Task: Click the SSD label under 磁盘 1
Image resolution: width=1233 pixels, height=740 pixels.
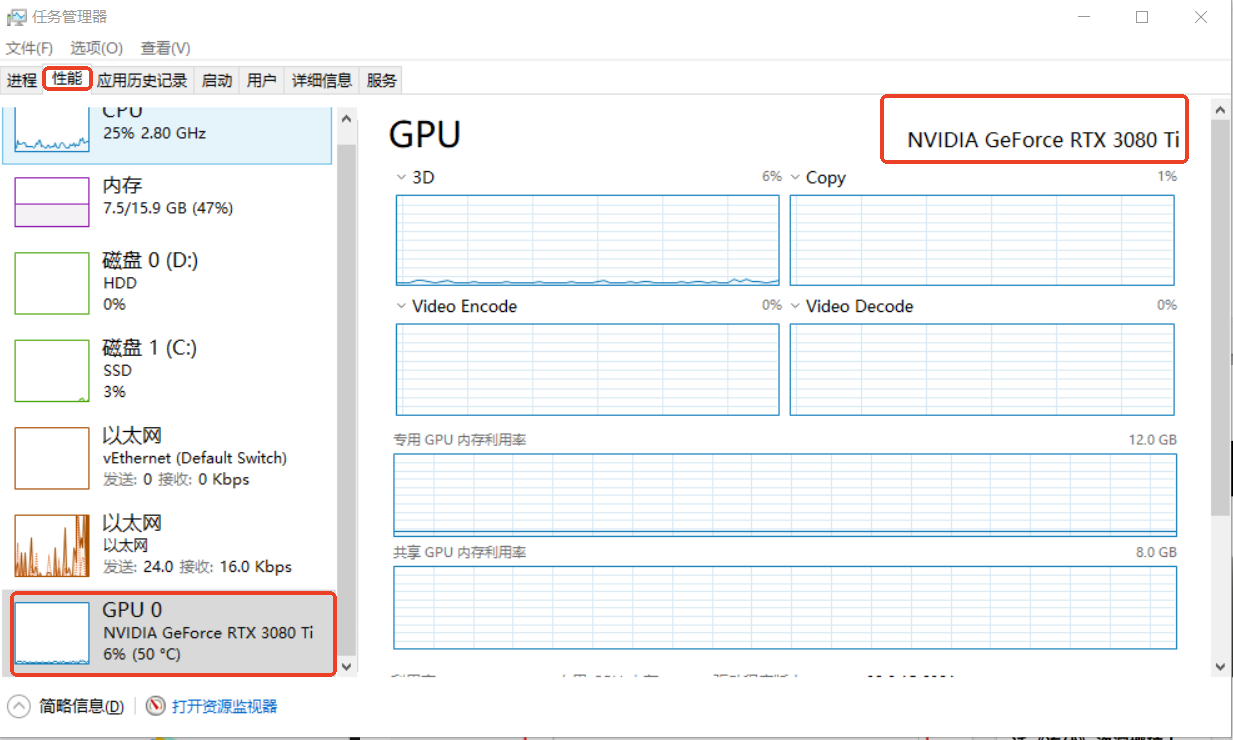Action: point(116,370)
